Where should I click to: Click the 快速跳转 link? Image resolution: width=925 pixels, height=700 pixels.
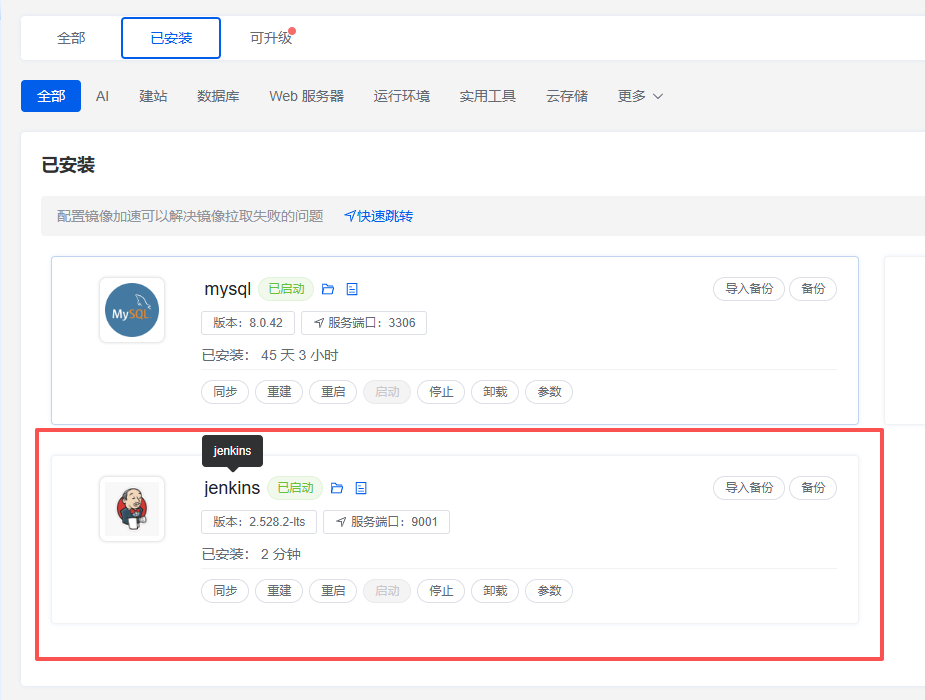click(379, 216)
